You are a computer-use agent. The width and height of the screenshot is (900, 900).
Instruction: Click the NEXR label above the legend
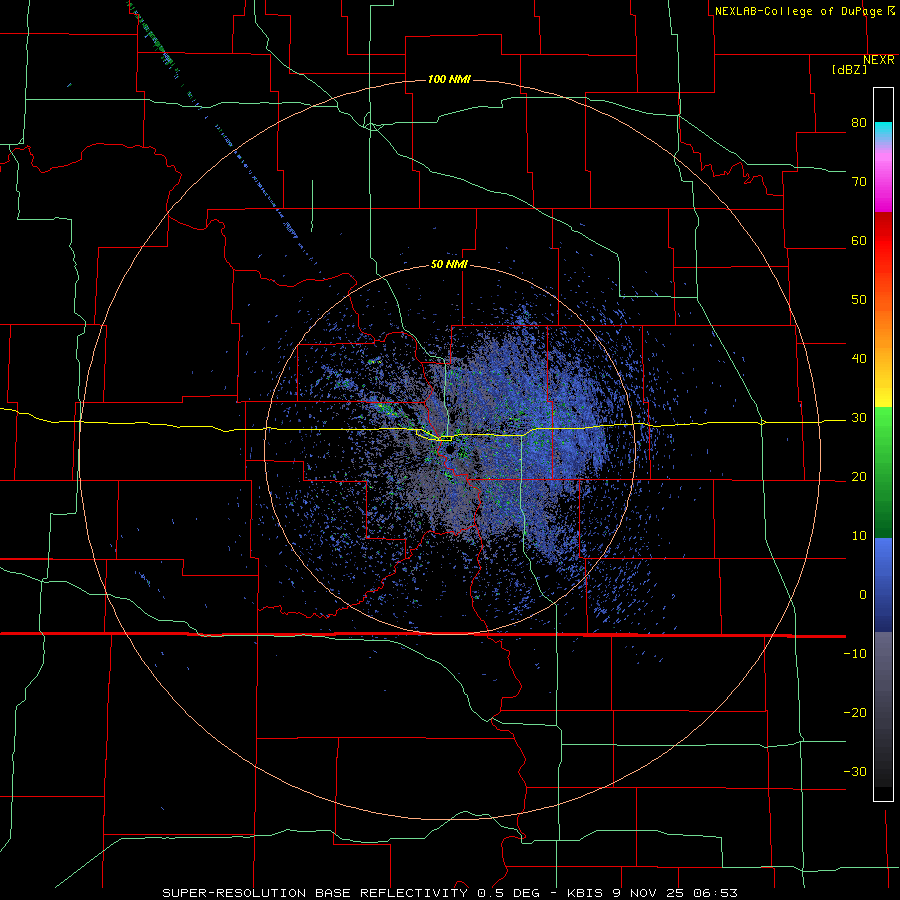coord(878,60)
